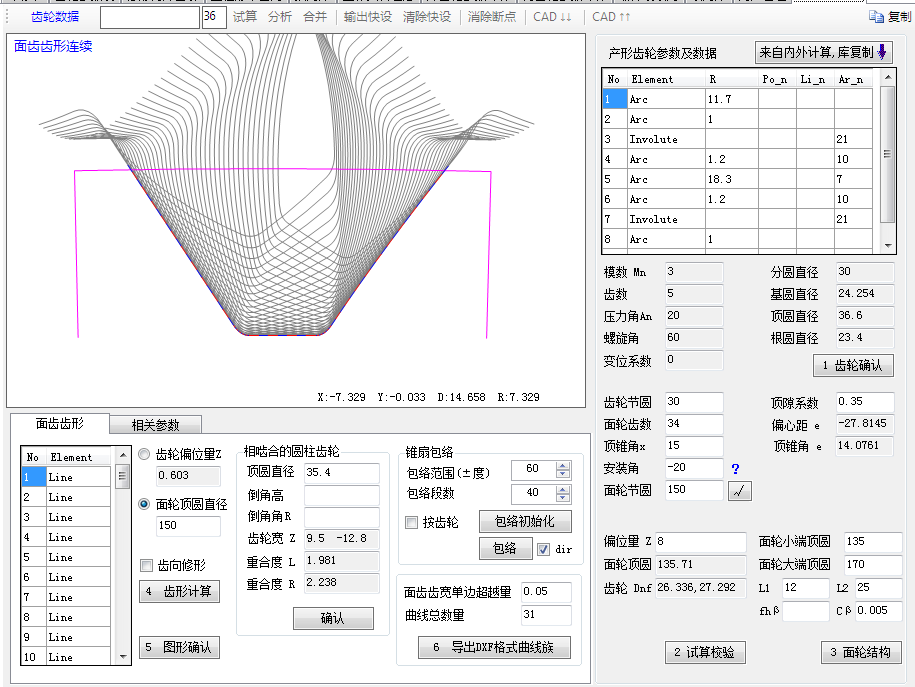Viewport: 915px width, 687px height.
Task: Check the 按齿轮 checkbox
Action: pos(411,522)
